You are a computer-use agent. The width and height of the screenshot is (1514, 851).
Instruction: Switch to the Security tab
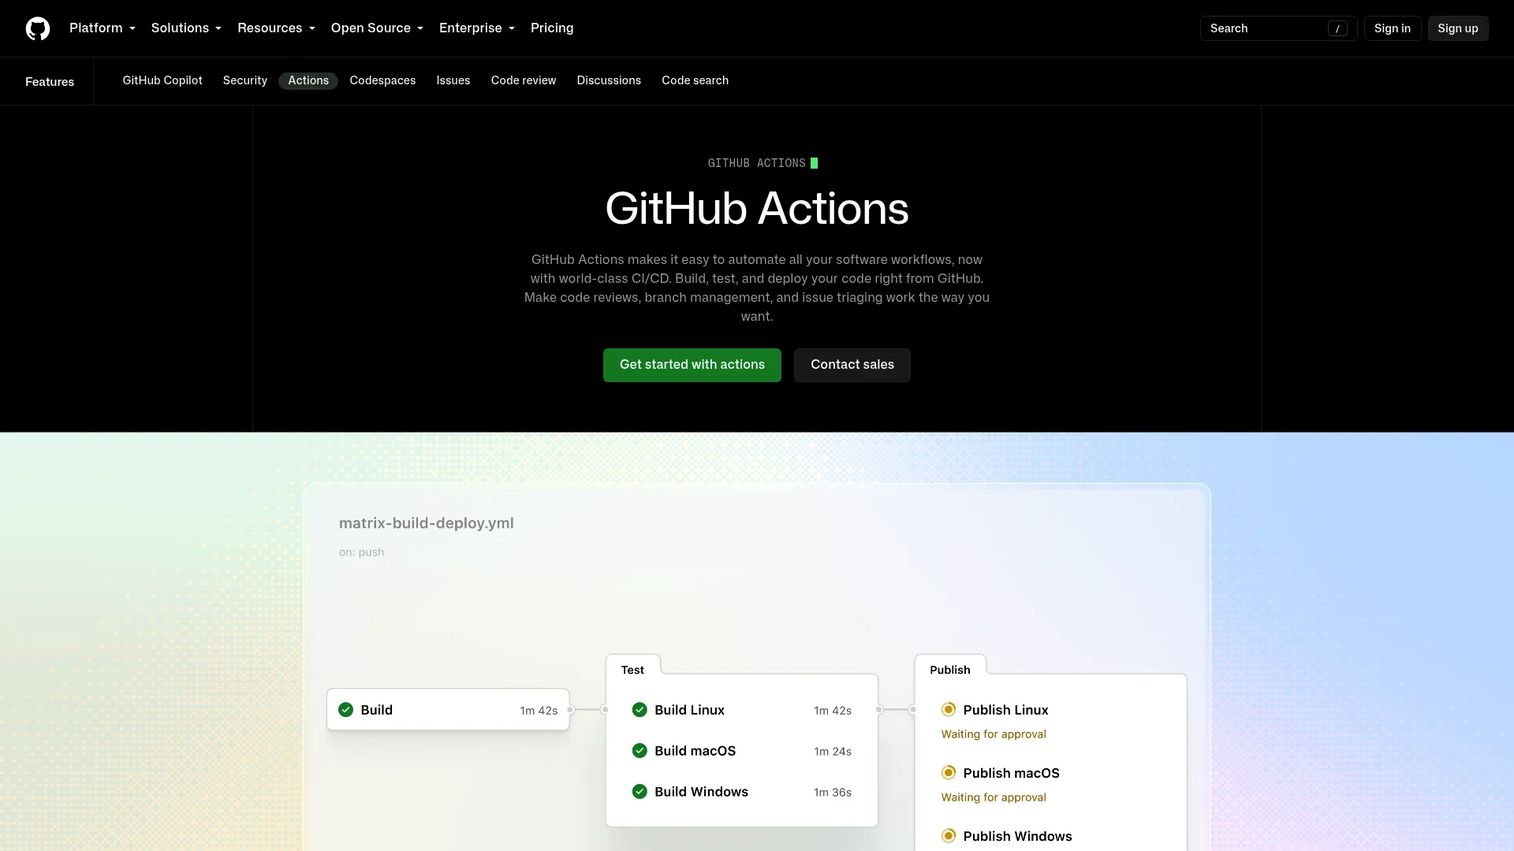pos(245,81)
